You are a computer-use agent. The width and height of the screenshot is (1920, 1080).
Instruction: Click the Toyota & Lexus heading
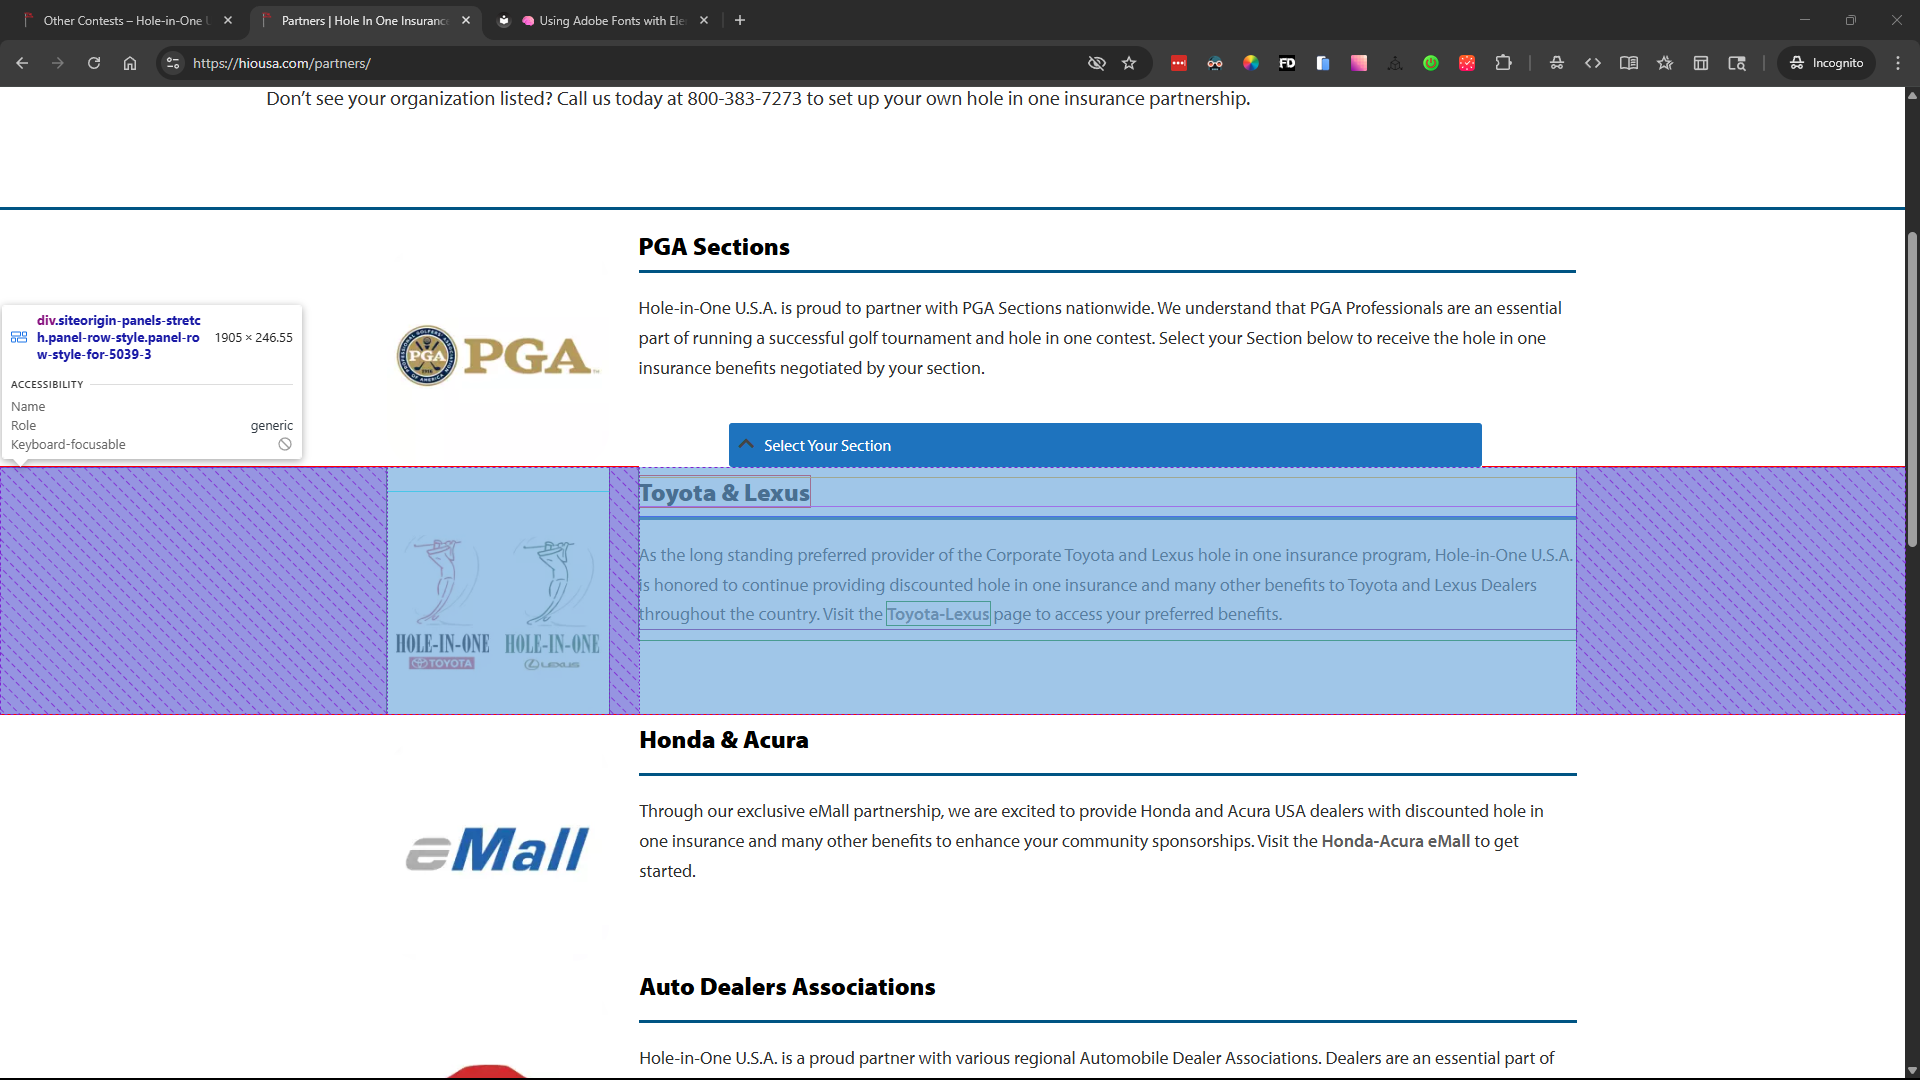724,493
